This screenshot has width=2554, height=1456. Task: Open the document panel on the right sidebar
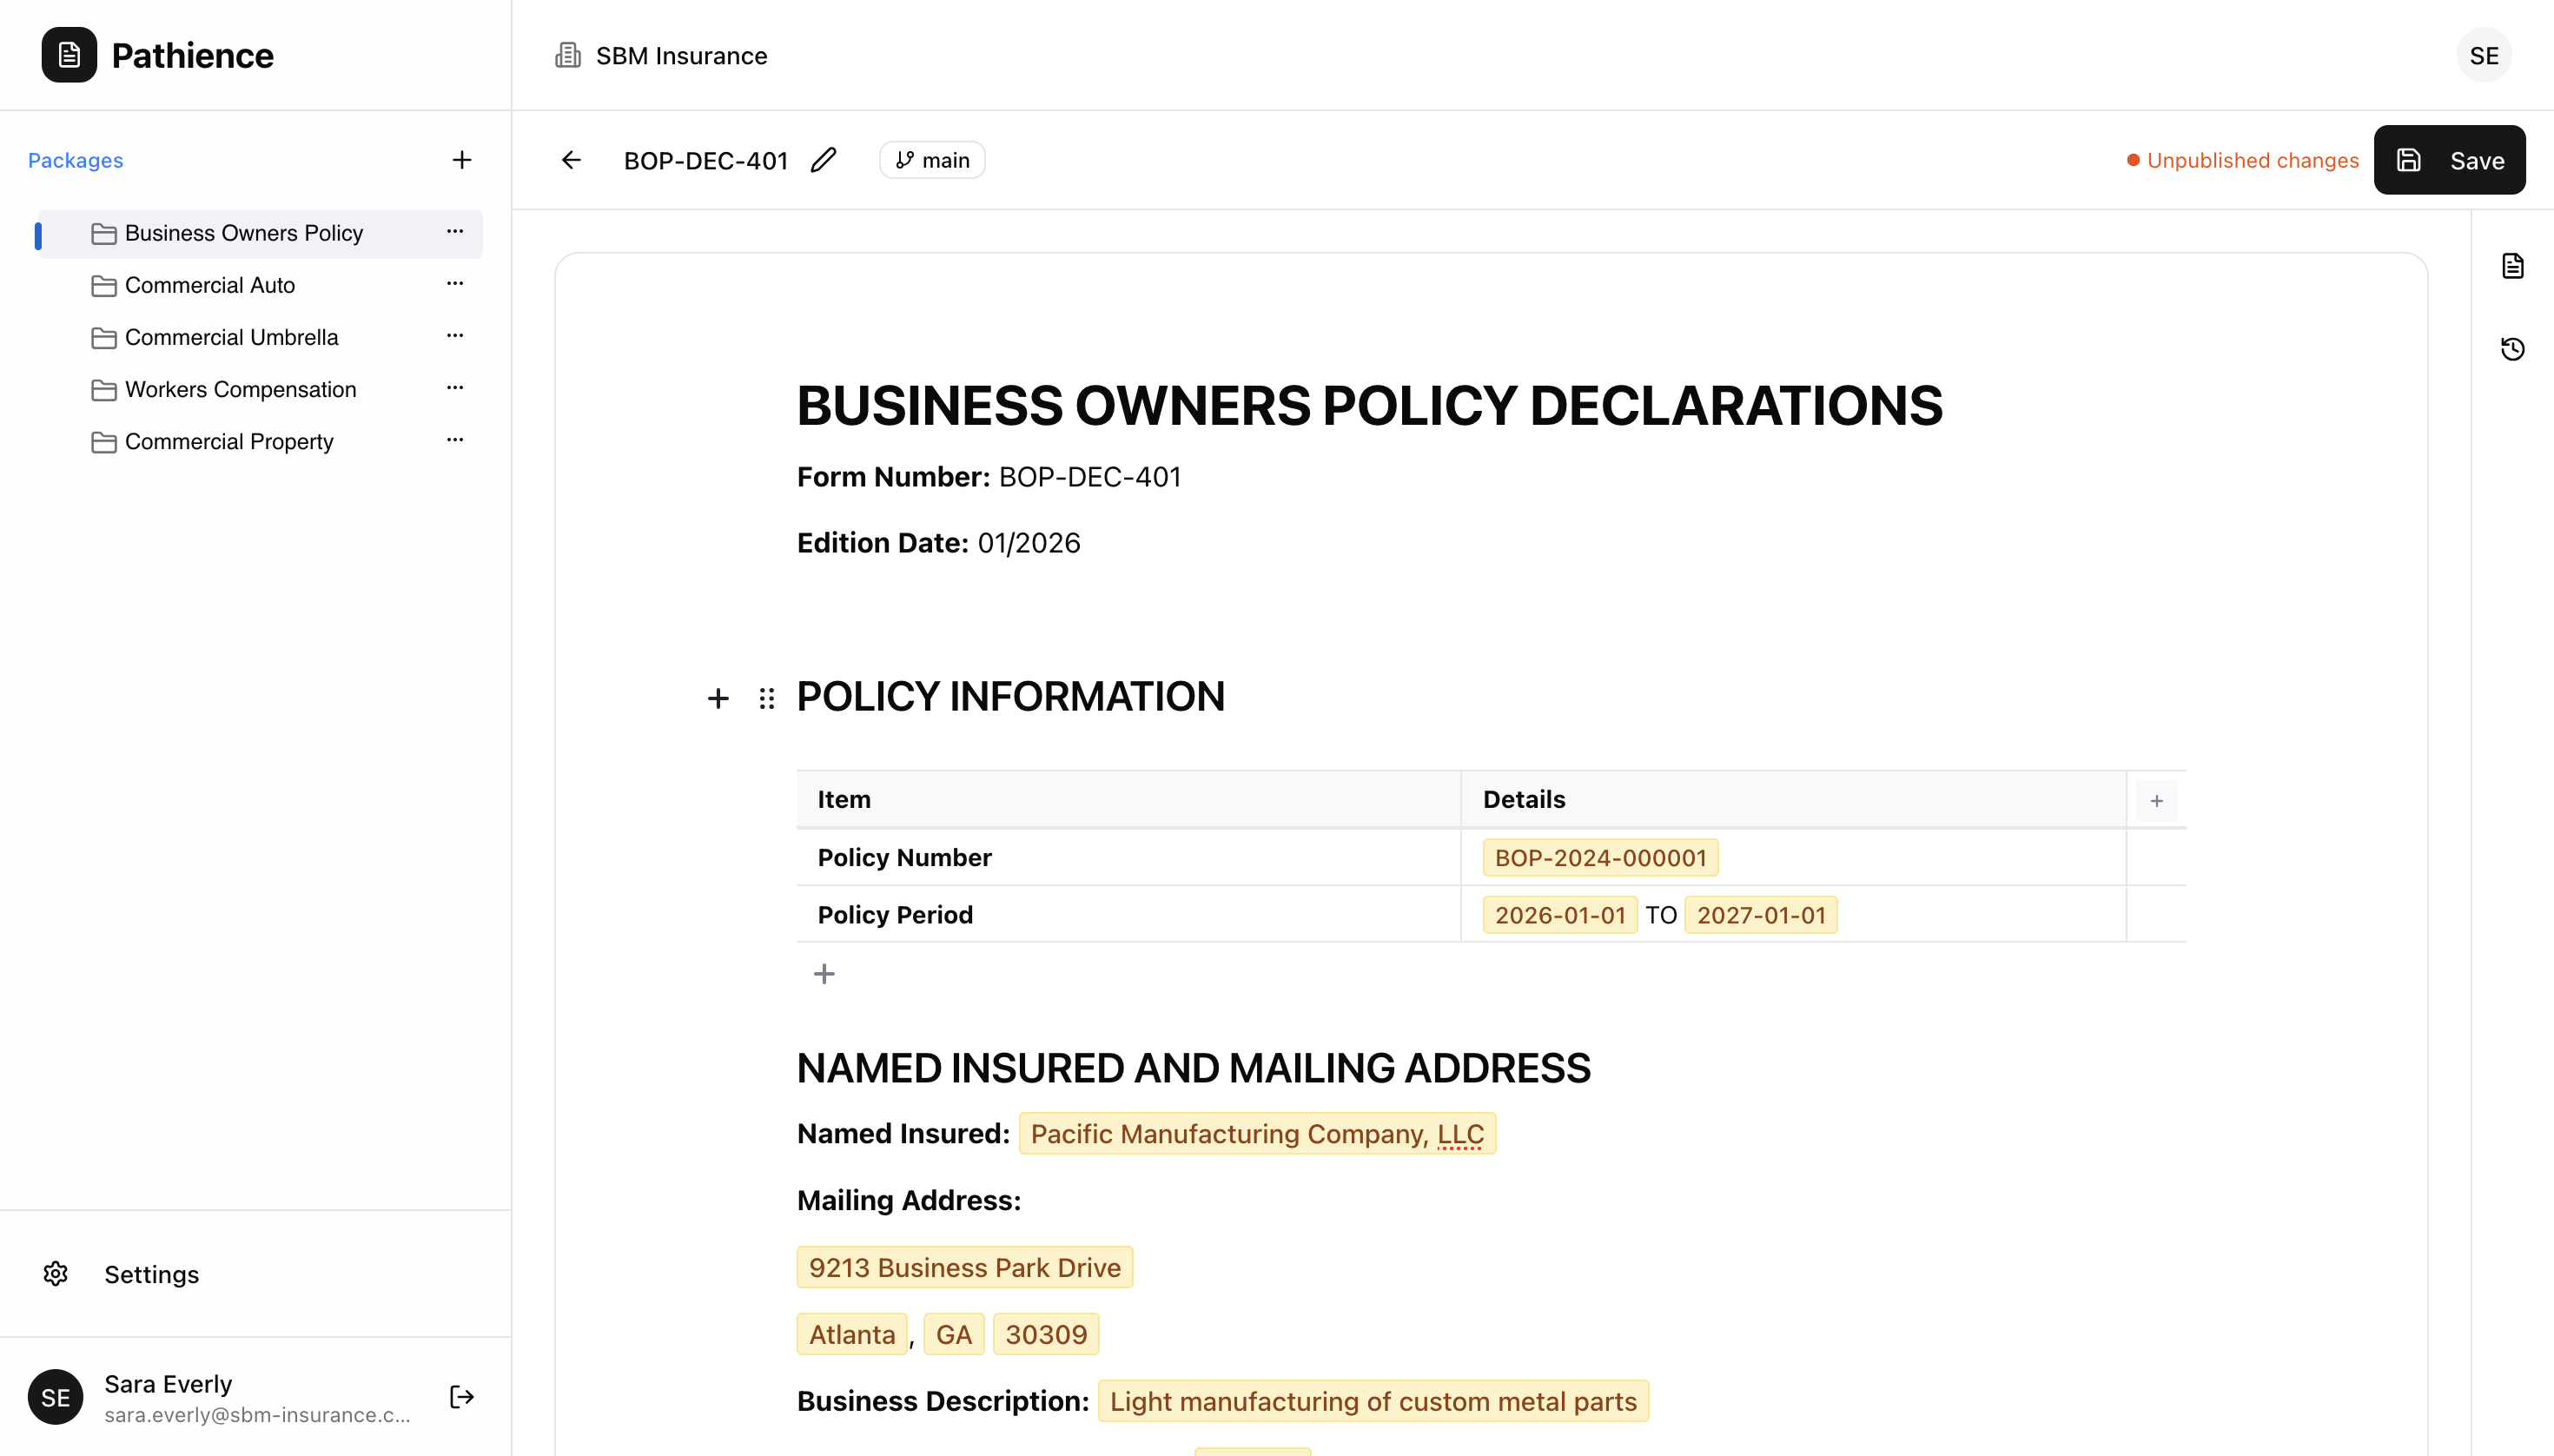click(2513, 265)
